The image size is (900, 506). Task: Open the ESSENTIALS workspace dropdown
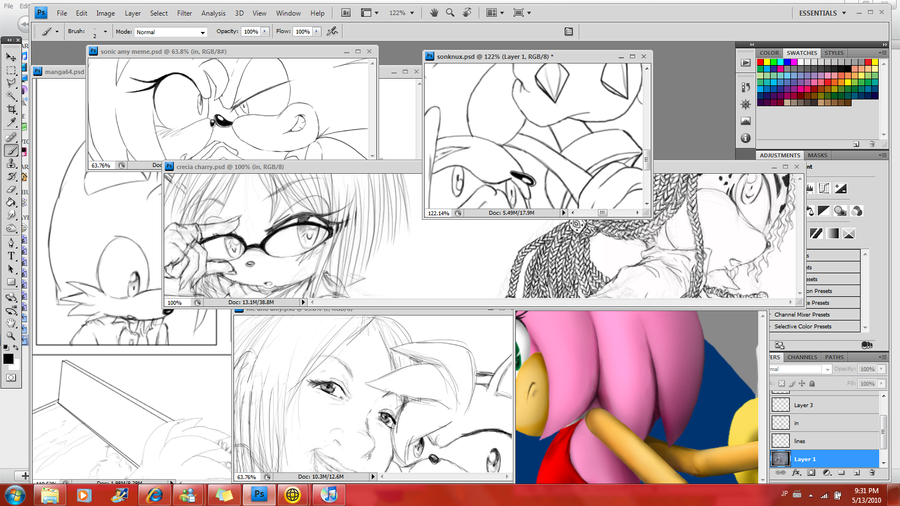[x=823, y=13]
